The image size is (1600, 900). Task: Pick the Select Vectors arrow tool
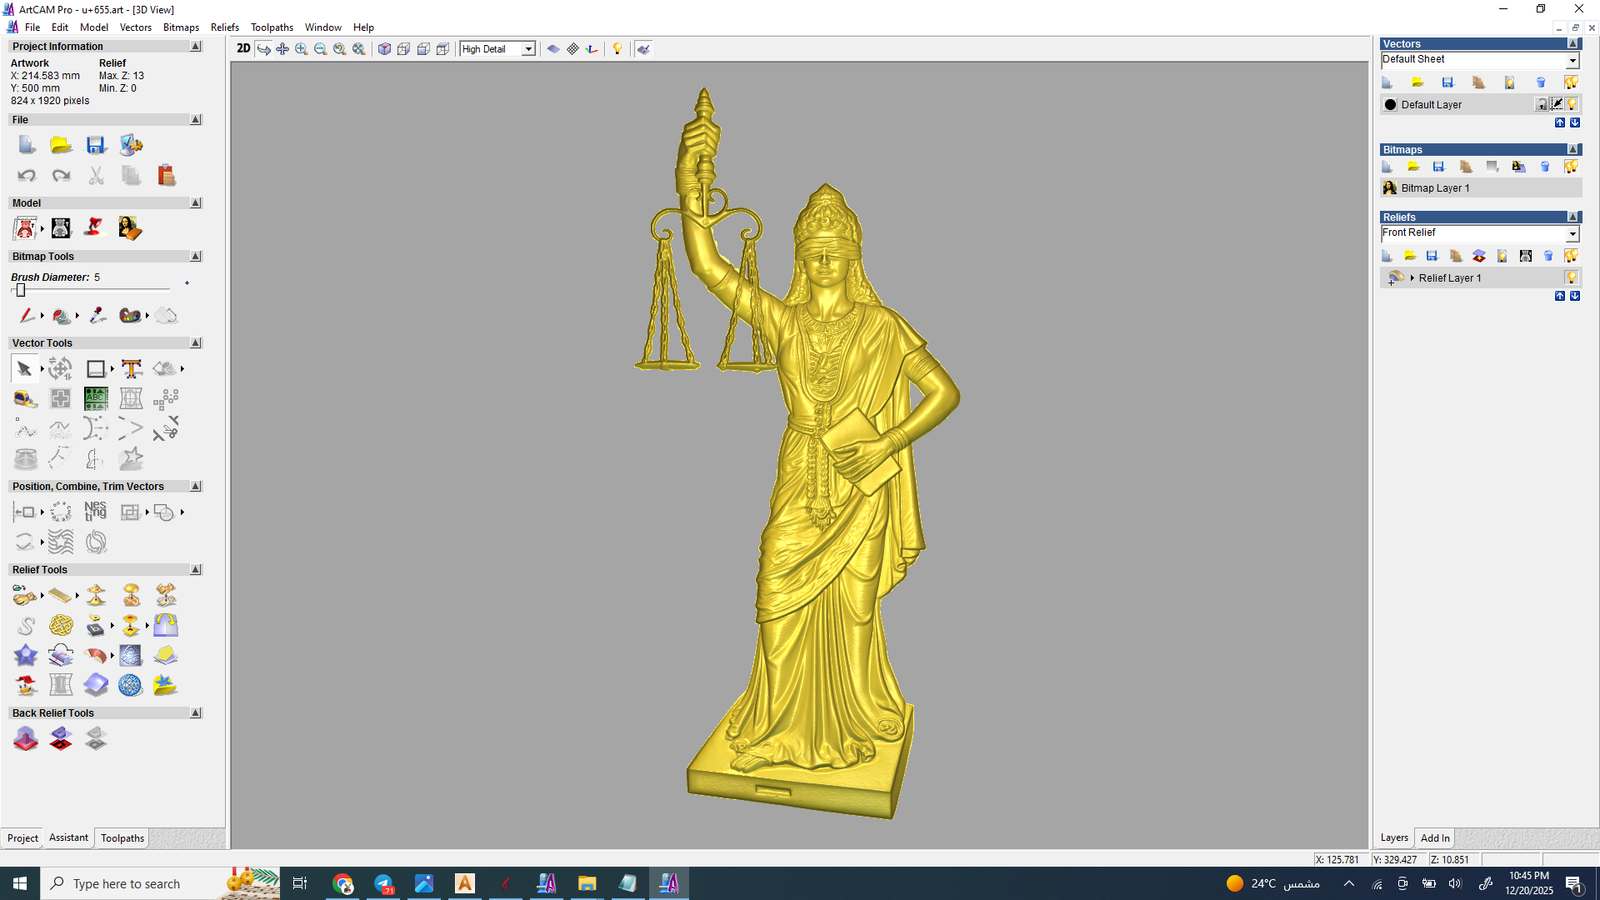[24, 369]
